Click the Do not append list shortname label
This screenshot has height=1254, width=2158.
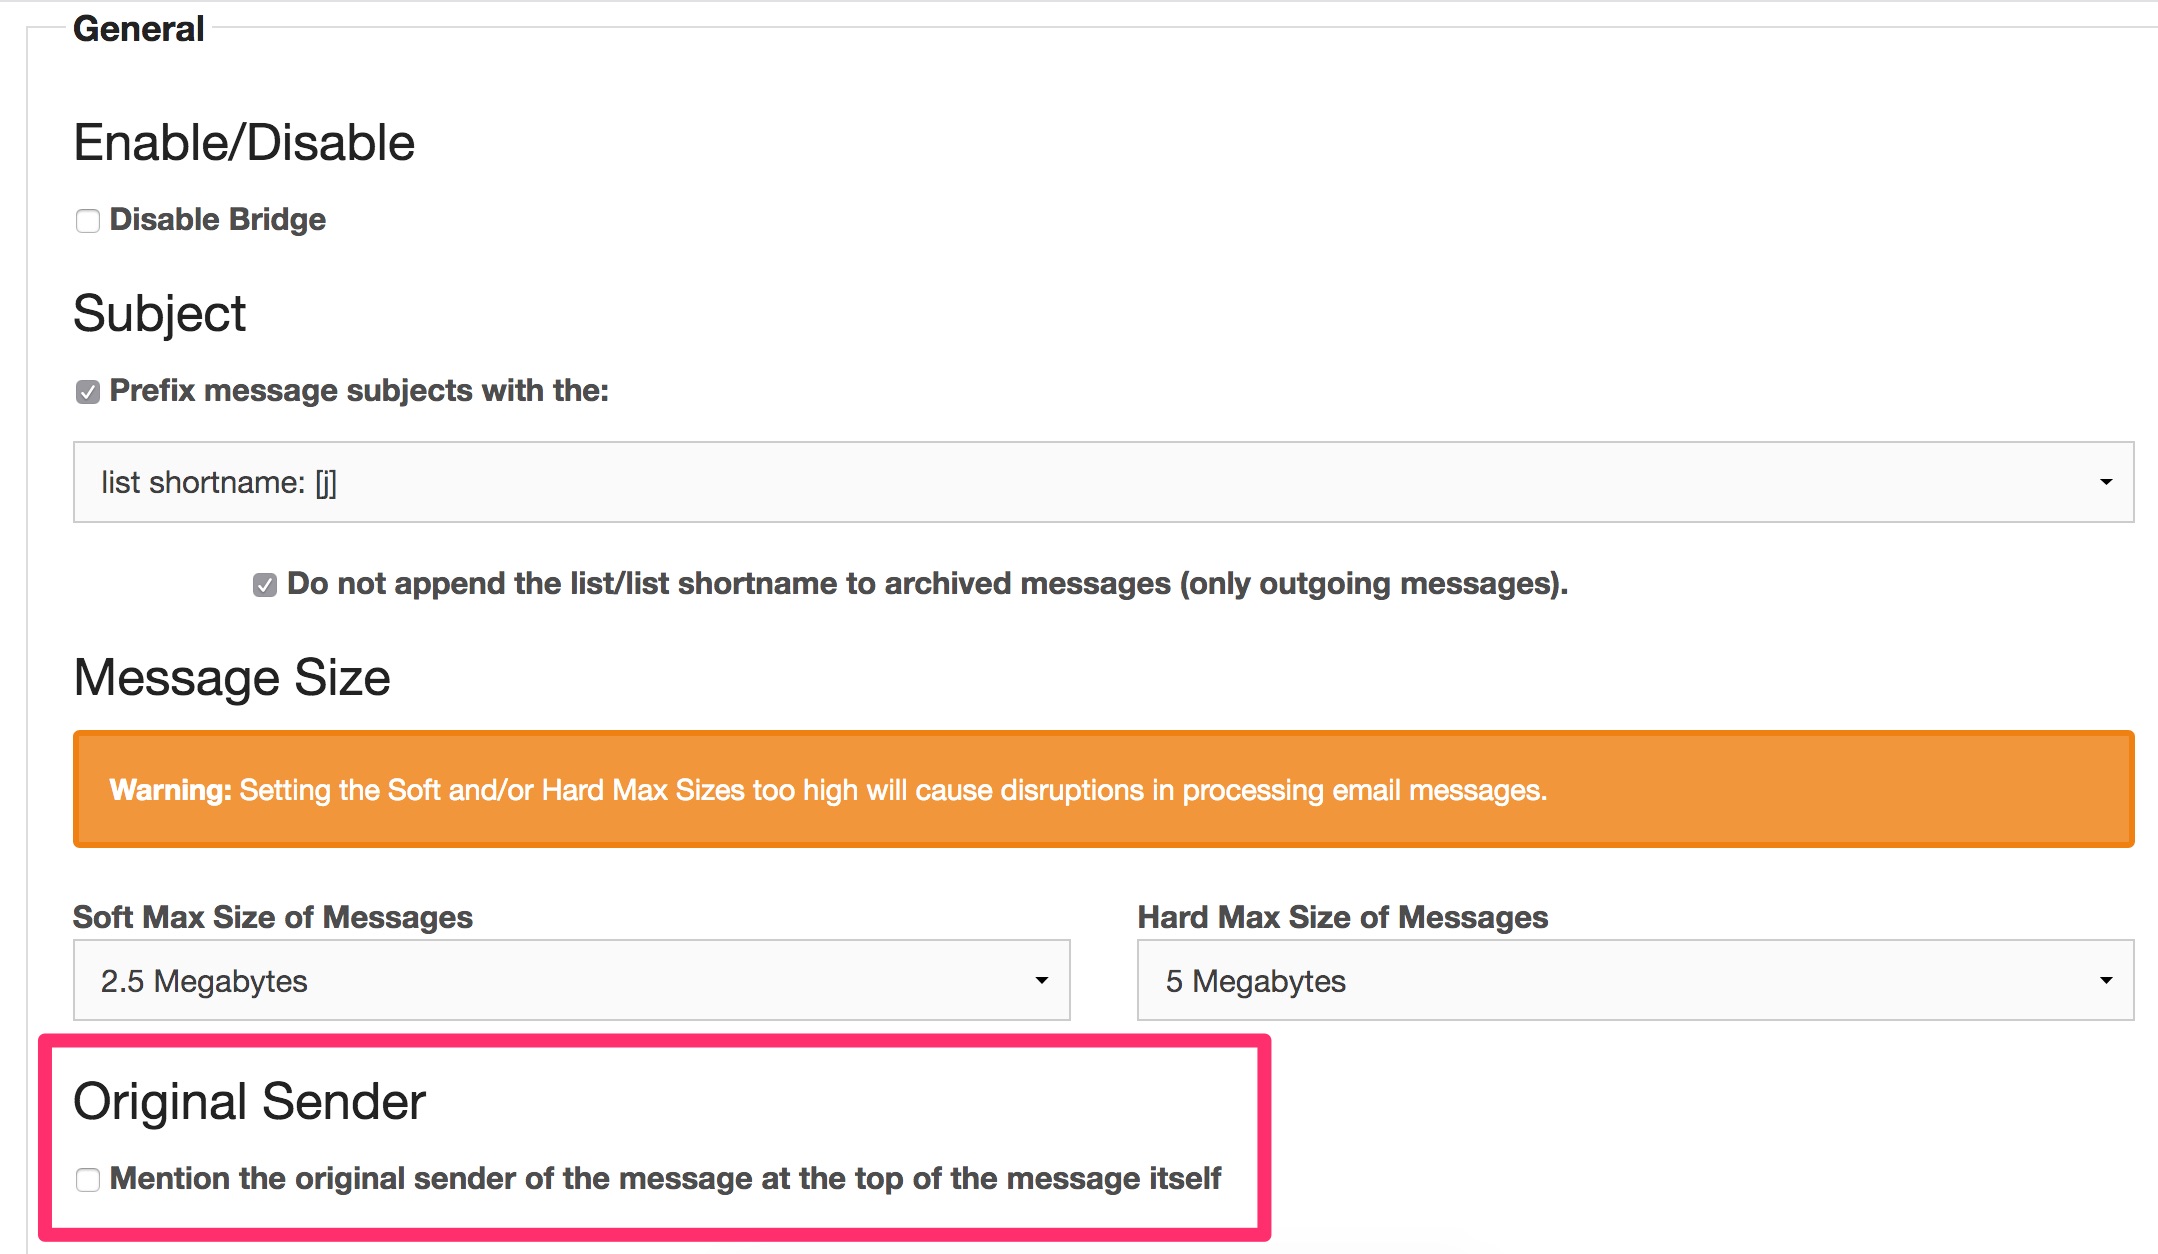pos(927,583)
